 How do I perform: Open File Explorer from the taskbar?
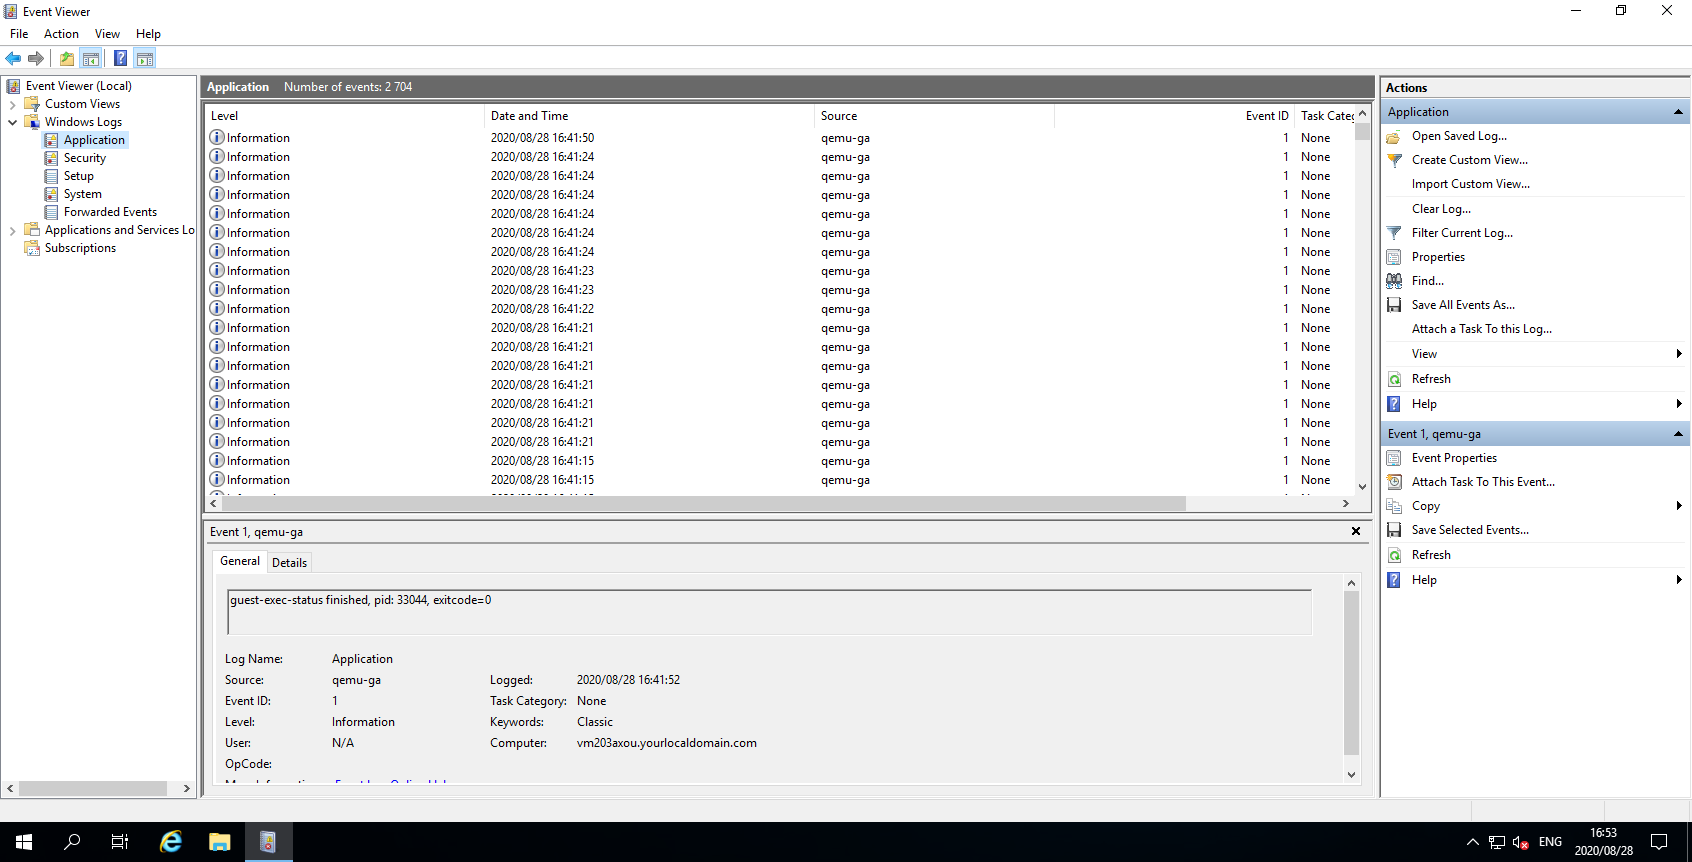click(219, 842)
